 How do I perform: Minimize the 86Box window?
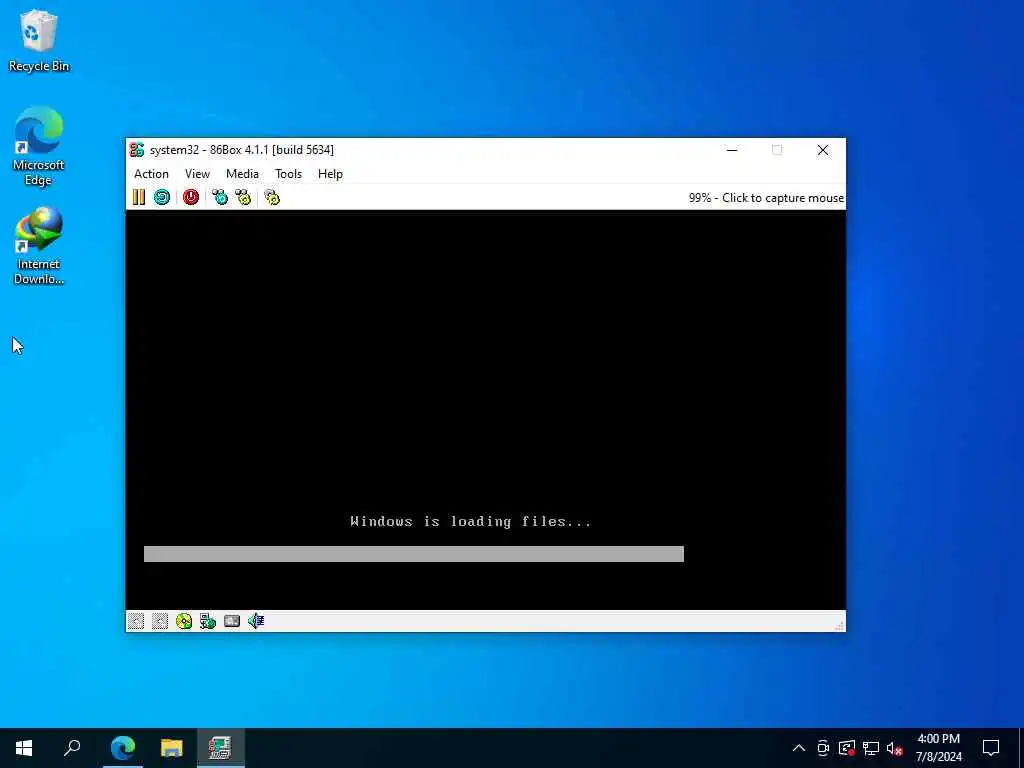732,150
